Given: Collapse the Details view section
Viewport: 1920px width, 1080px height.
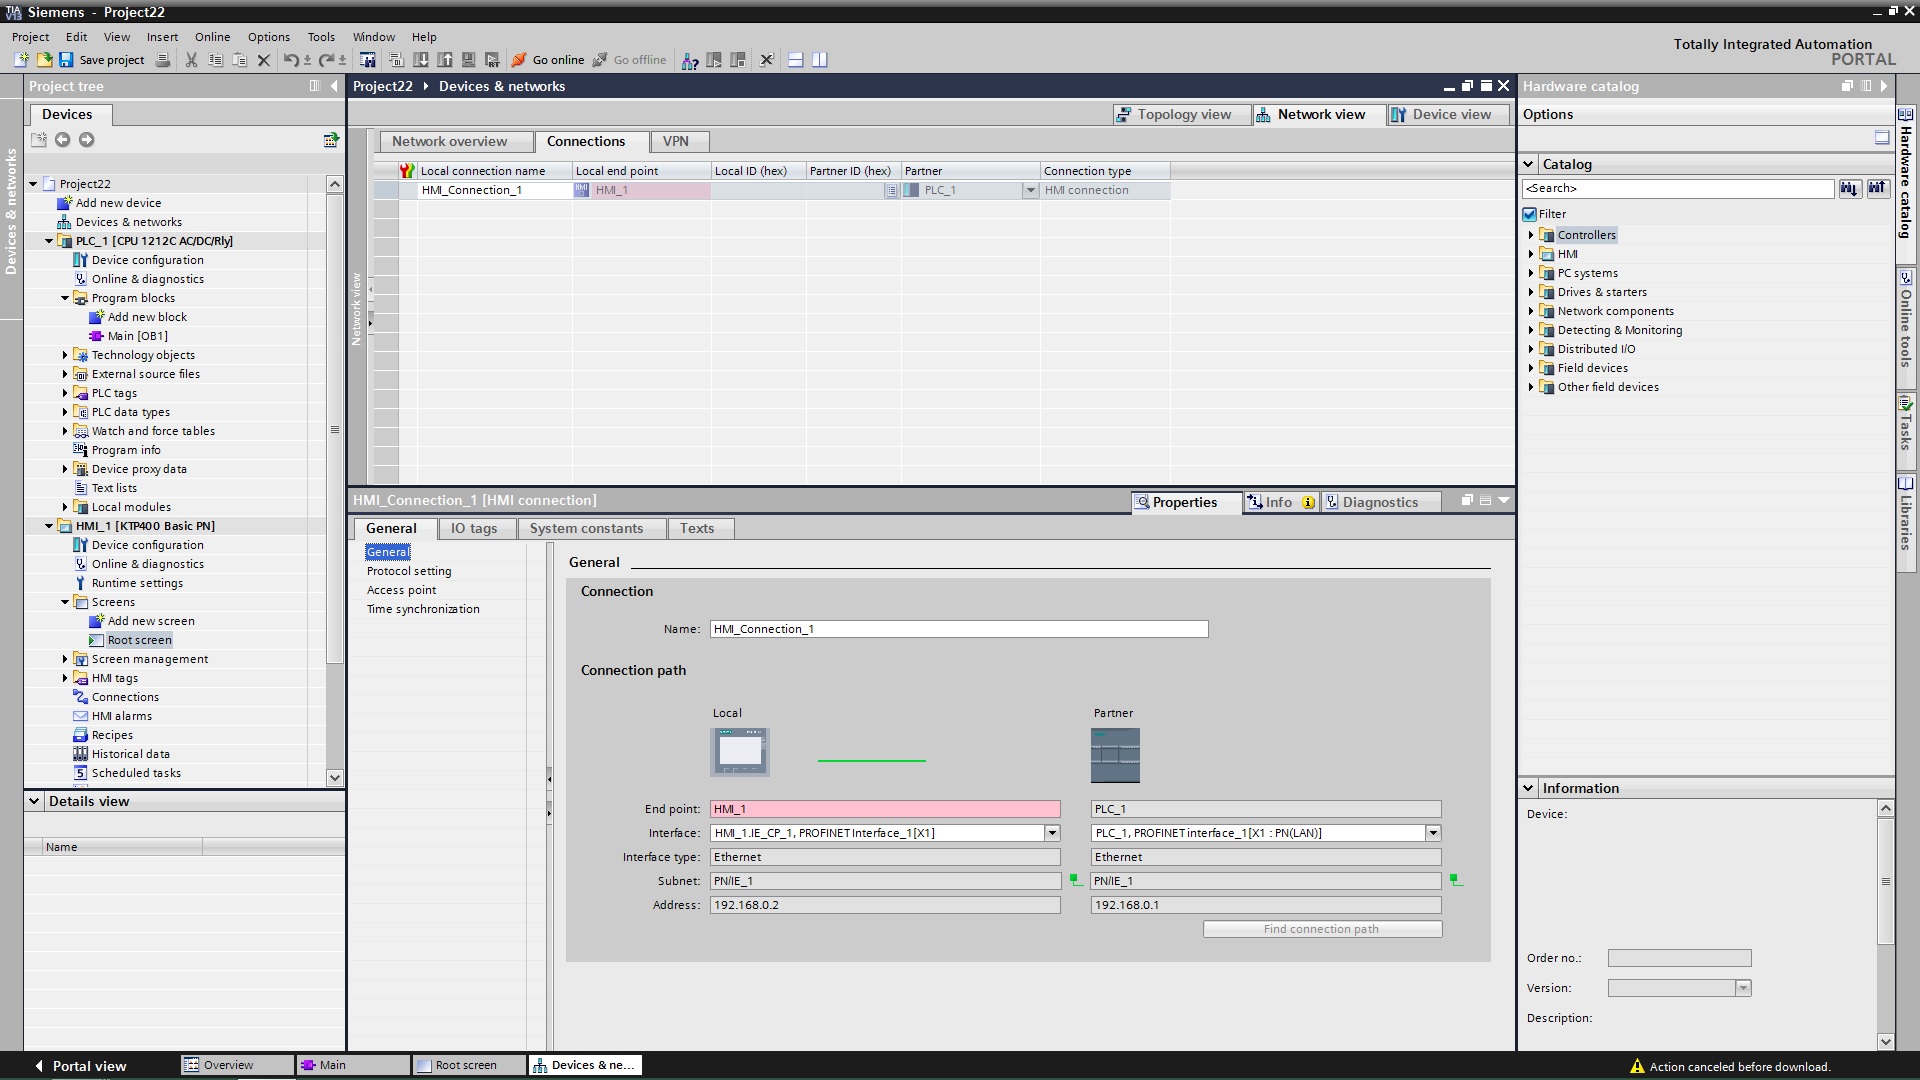Looking at the screenshot, I should (x=34, y=801).
